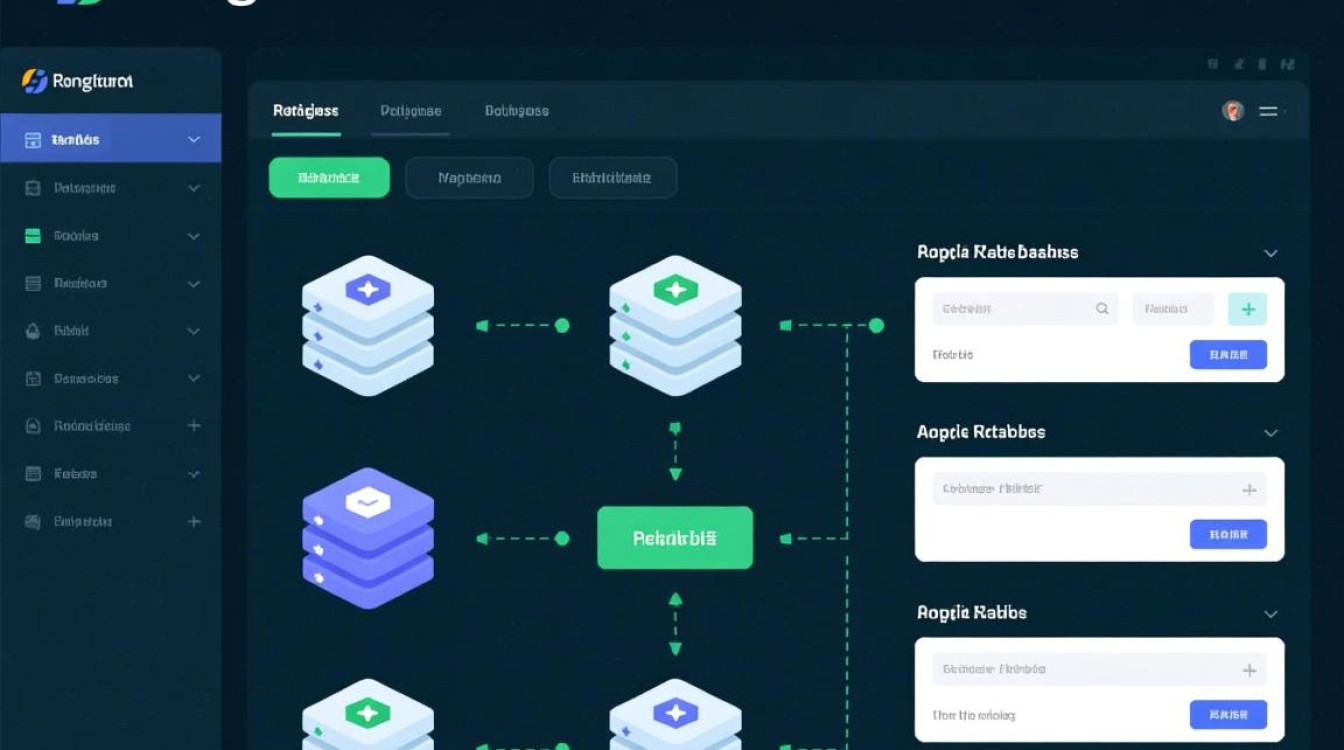
Task: Select the fully visible green-badged database stack
Action: (x=675, y=325)
